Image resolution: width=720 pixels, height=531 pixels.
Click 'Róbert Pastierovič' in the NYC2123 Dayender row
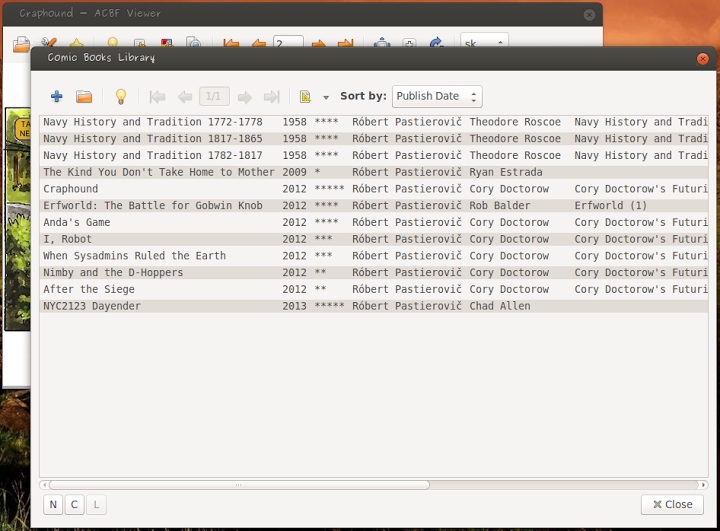click(x=407, y=306)
